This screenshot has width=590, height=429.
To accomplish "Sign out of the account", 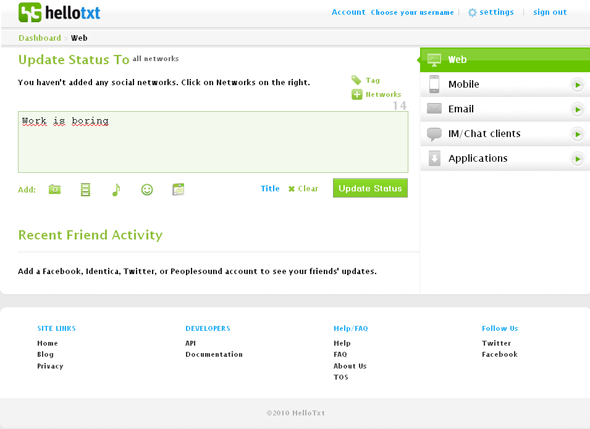I will tap(550, 12).
